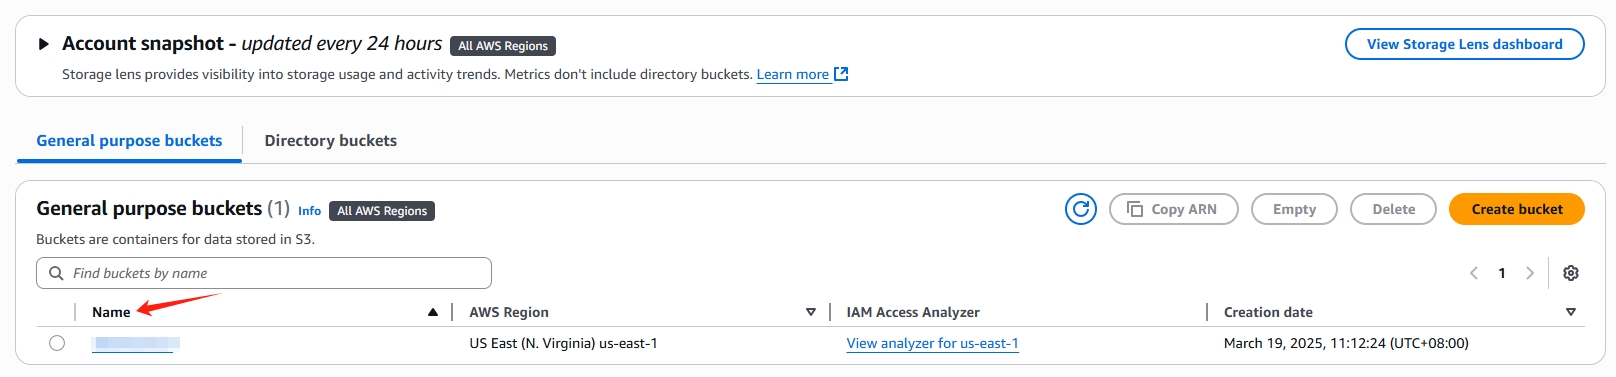
Task: Sort by Creation date column arrow
Action: tap(1571, 312)
